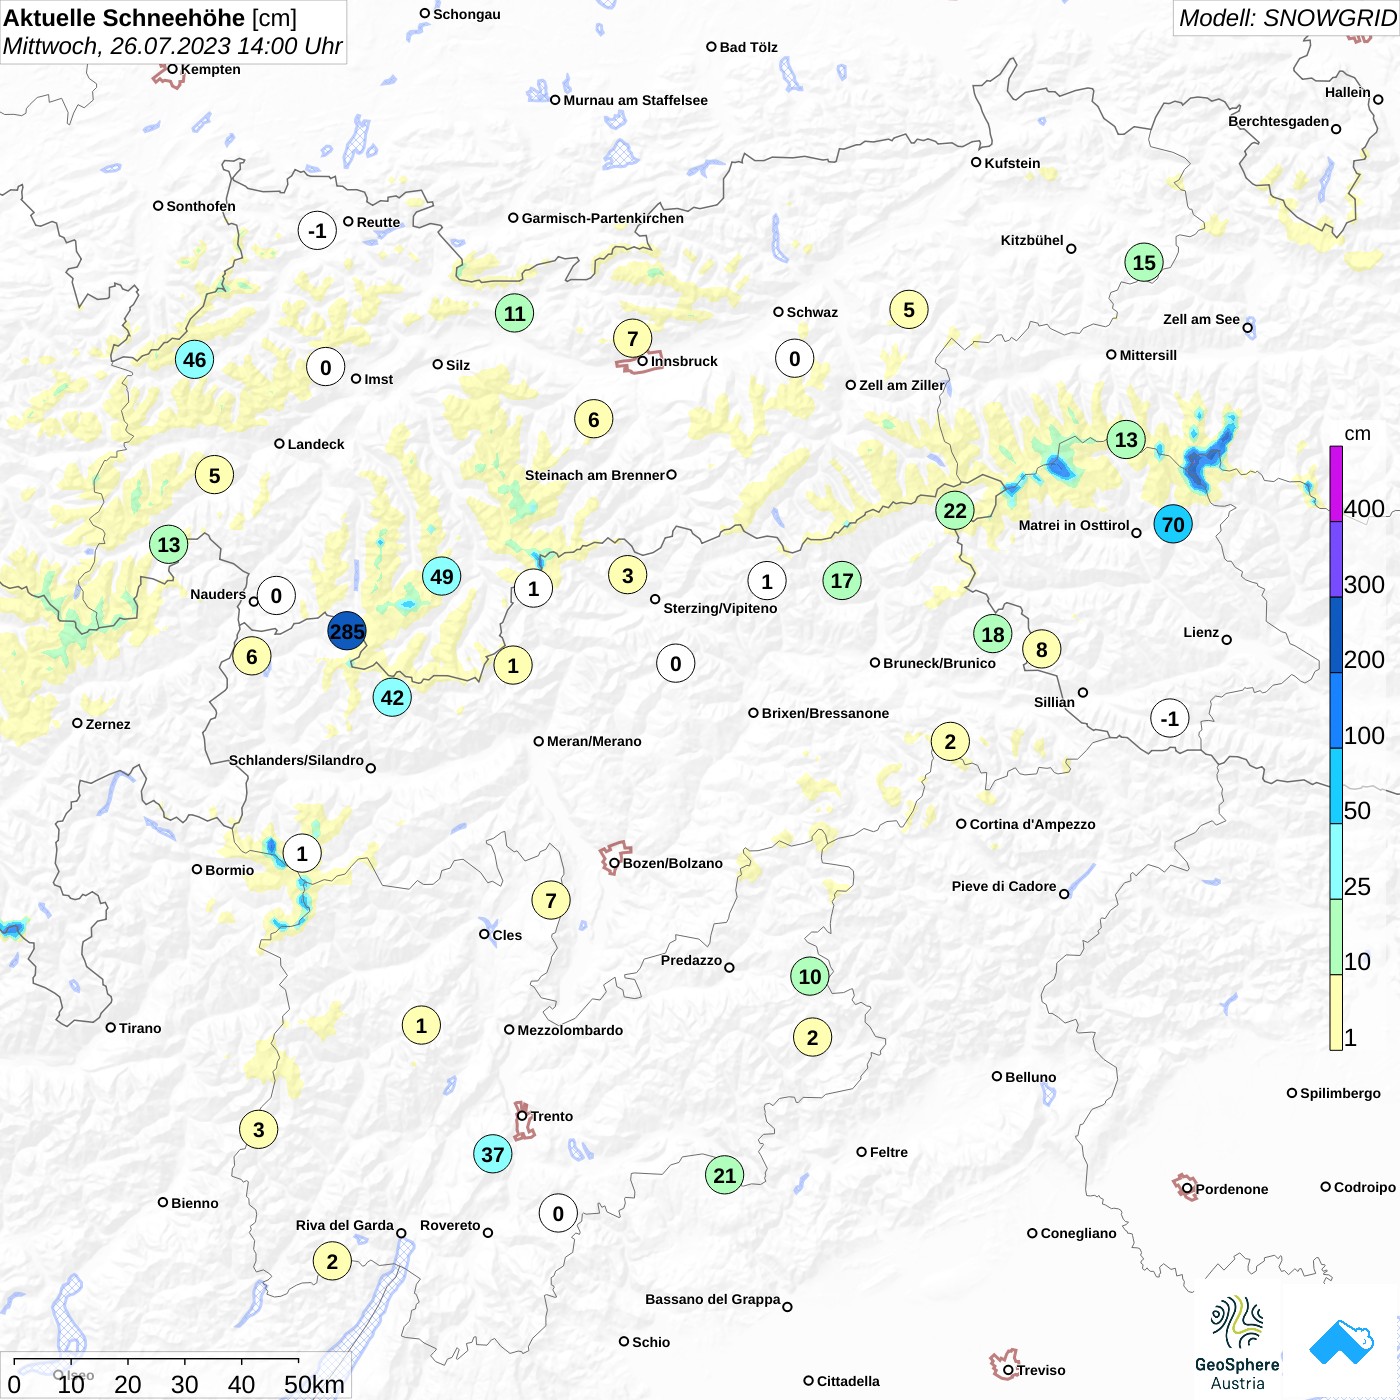
Task: Click the 7 marker above Innsbruck
Action: (x=632, y=338)
